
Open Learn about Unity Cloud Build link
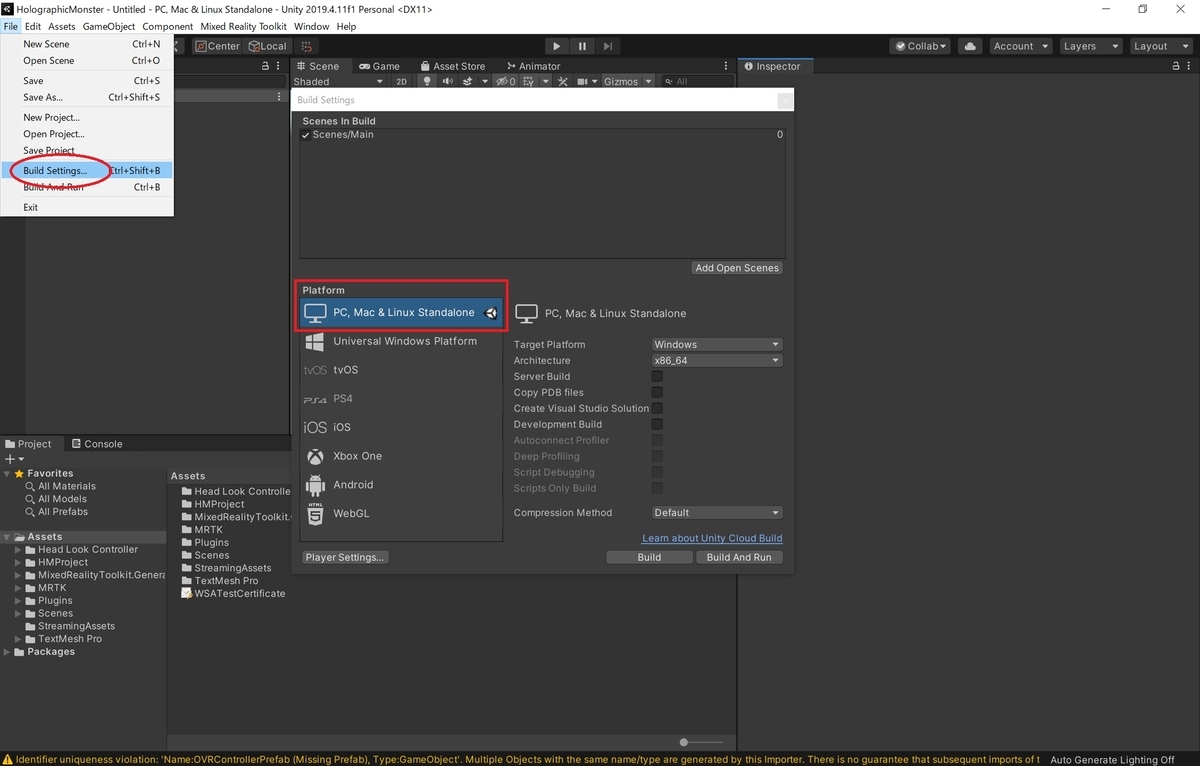click(712, 538)
